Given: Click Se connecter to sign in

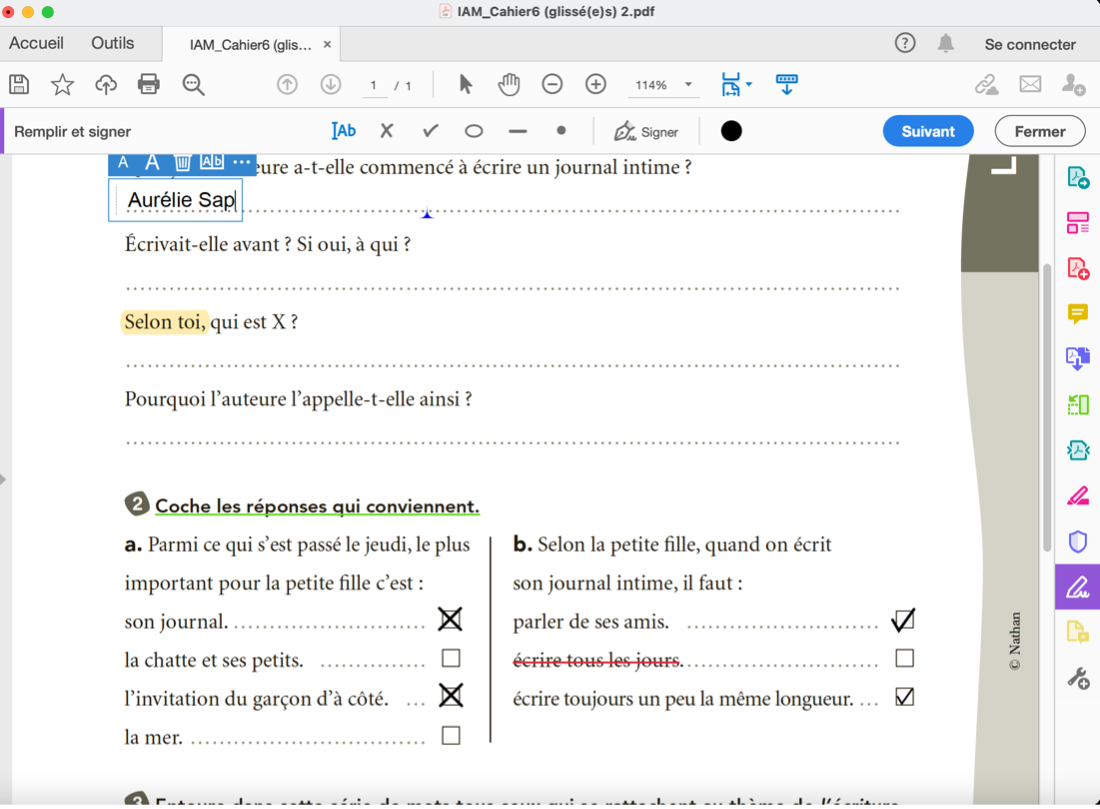Looking at the screenshot, I should (x=1030, y=44).
